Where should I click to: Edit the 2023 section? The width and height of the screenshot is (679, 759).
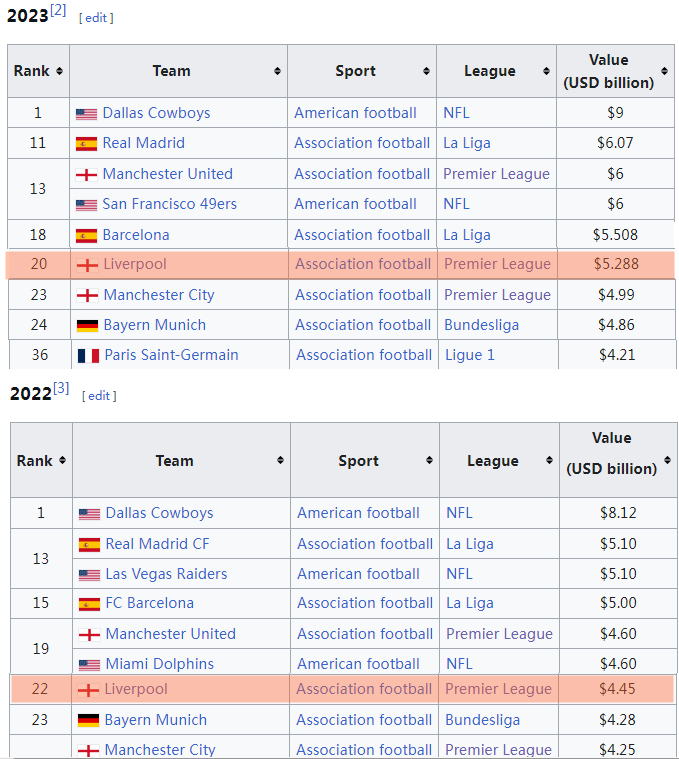click(x=96, y=18)
